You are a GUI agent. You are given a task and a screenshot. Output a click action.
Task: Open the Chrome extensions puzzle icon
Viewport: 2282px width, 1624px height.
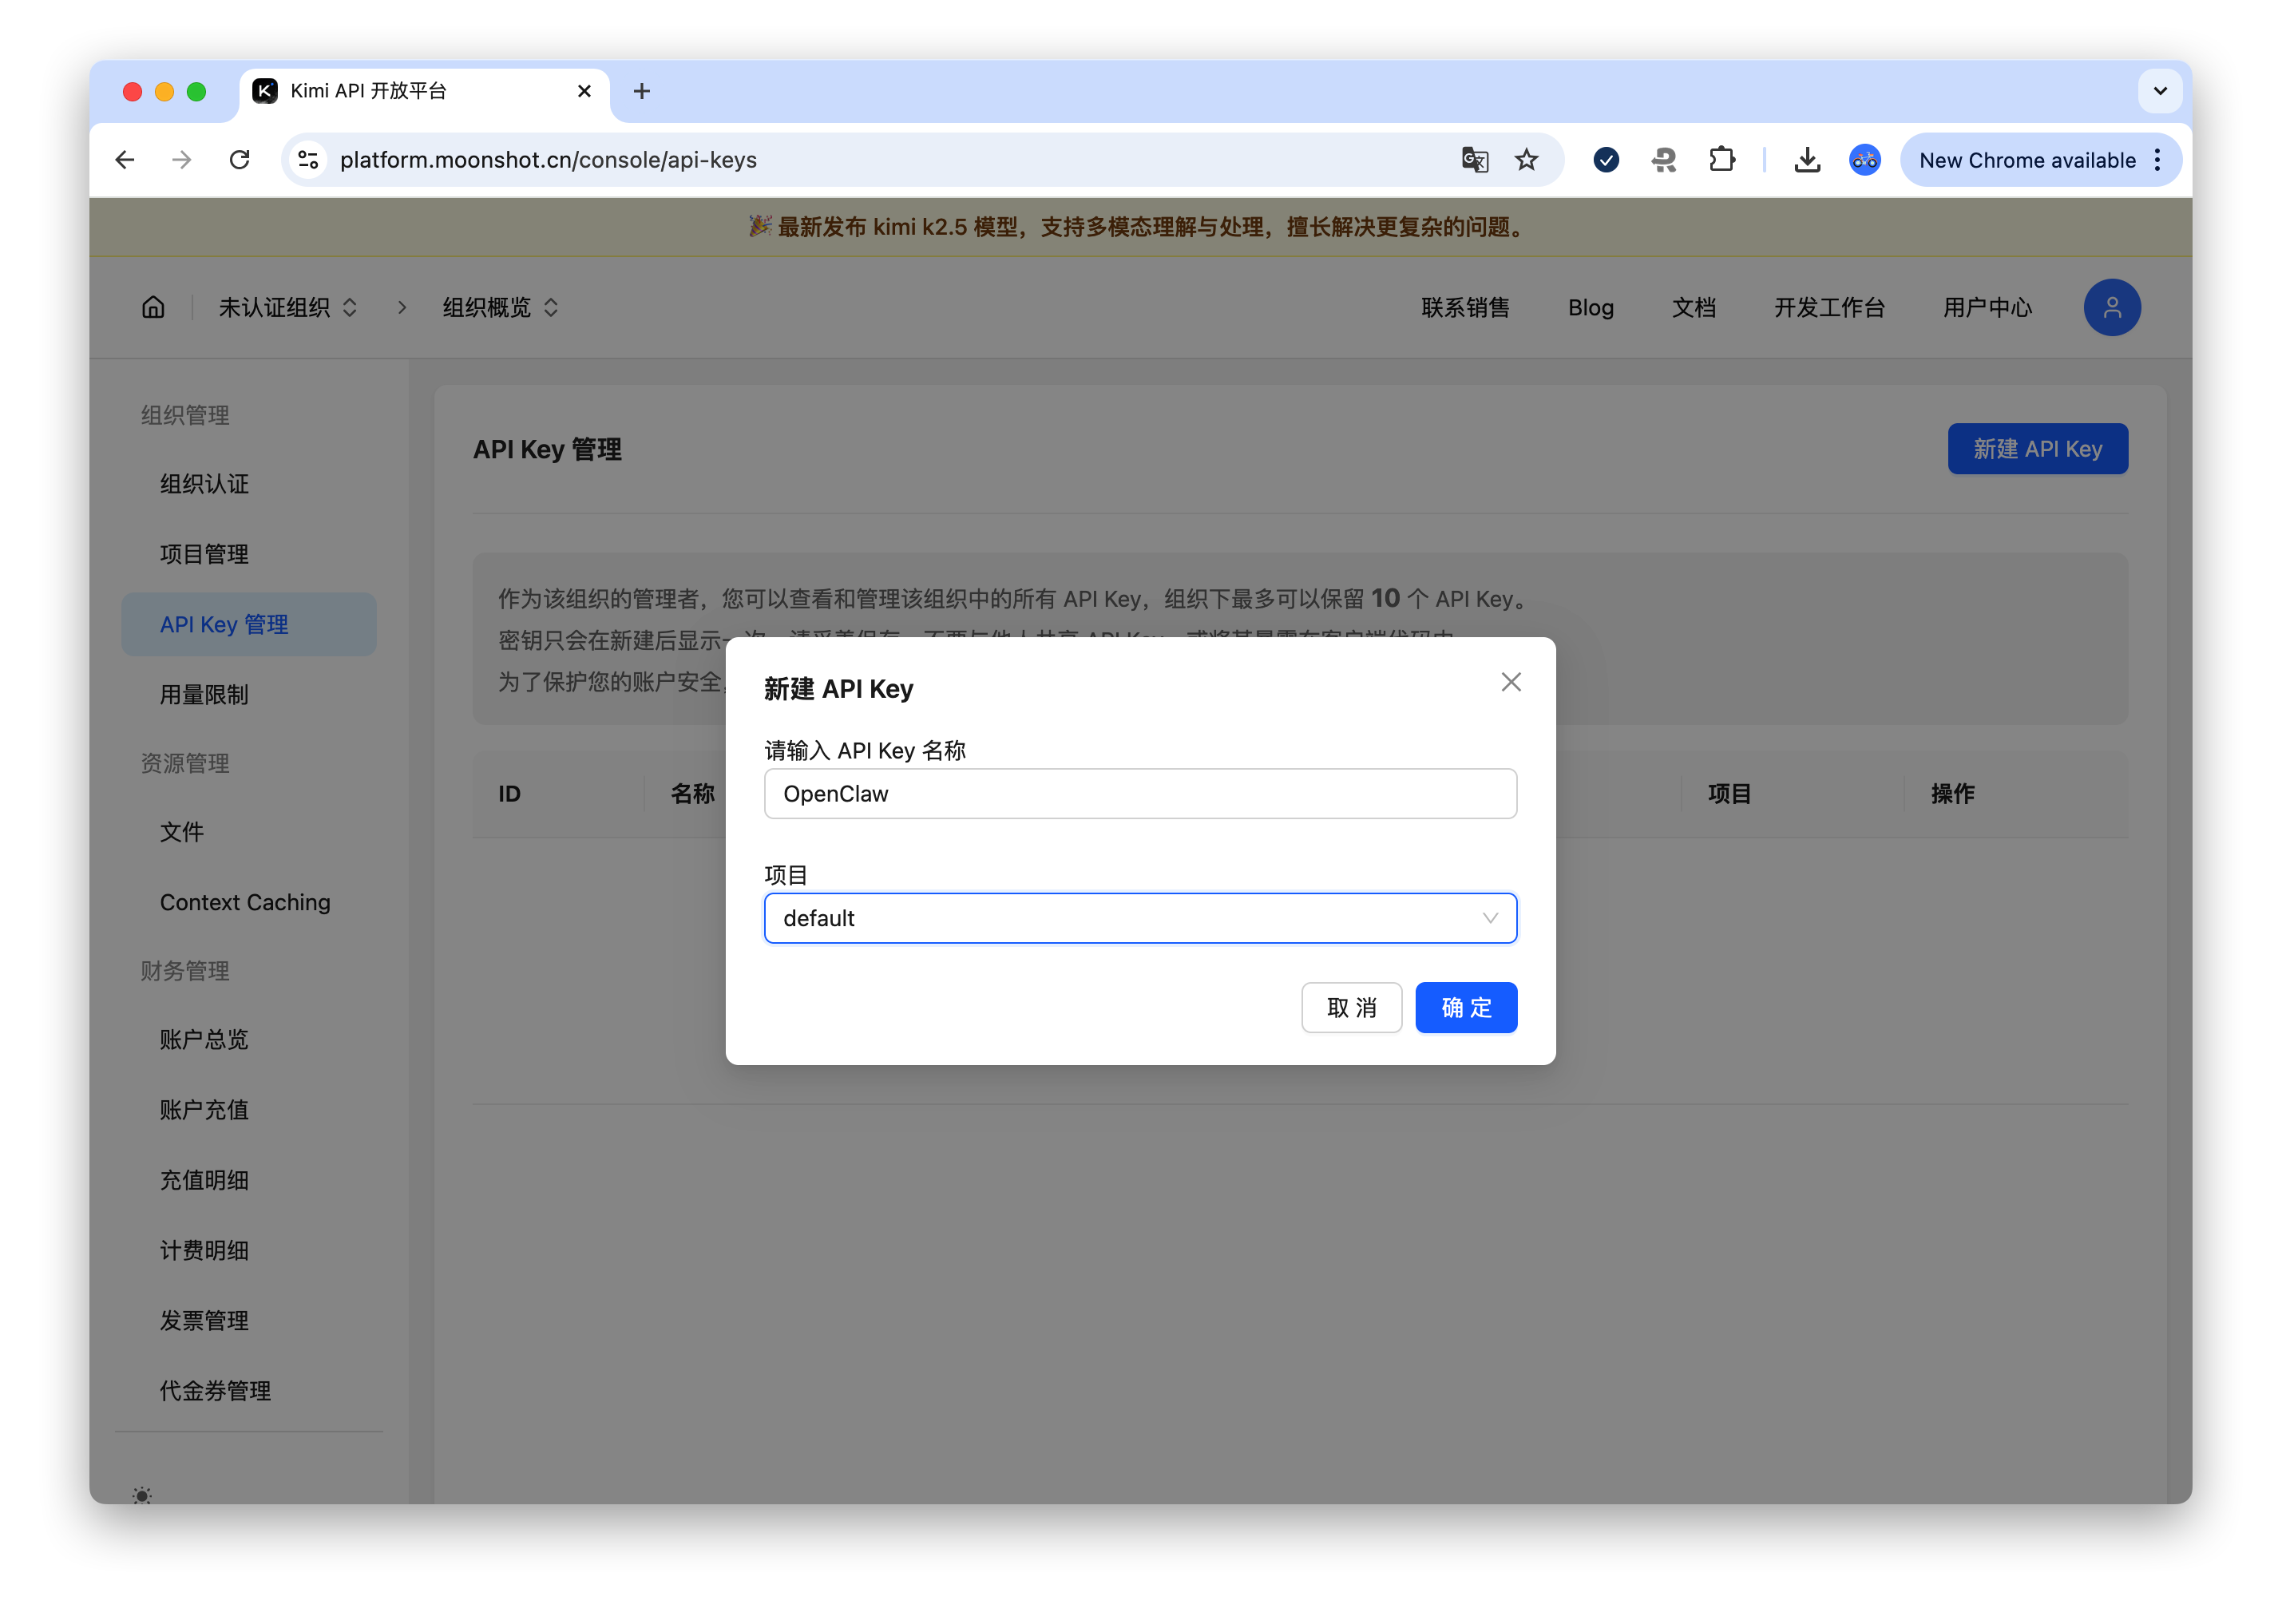pyautogui.click(x=1721, y=160)
